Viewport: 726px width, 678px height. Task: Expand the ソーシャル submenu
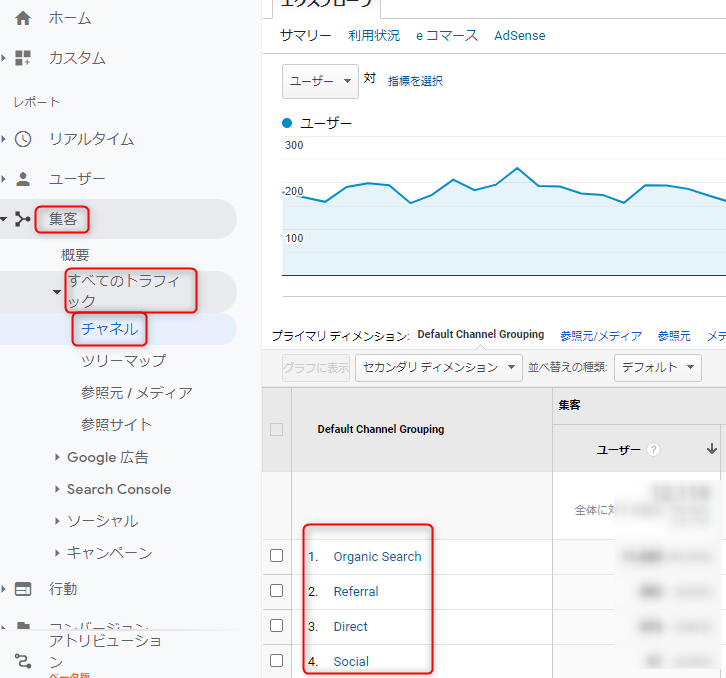click(57, 521)
